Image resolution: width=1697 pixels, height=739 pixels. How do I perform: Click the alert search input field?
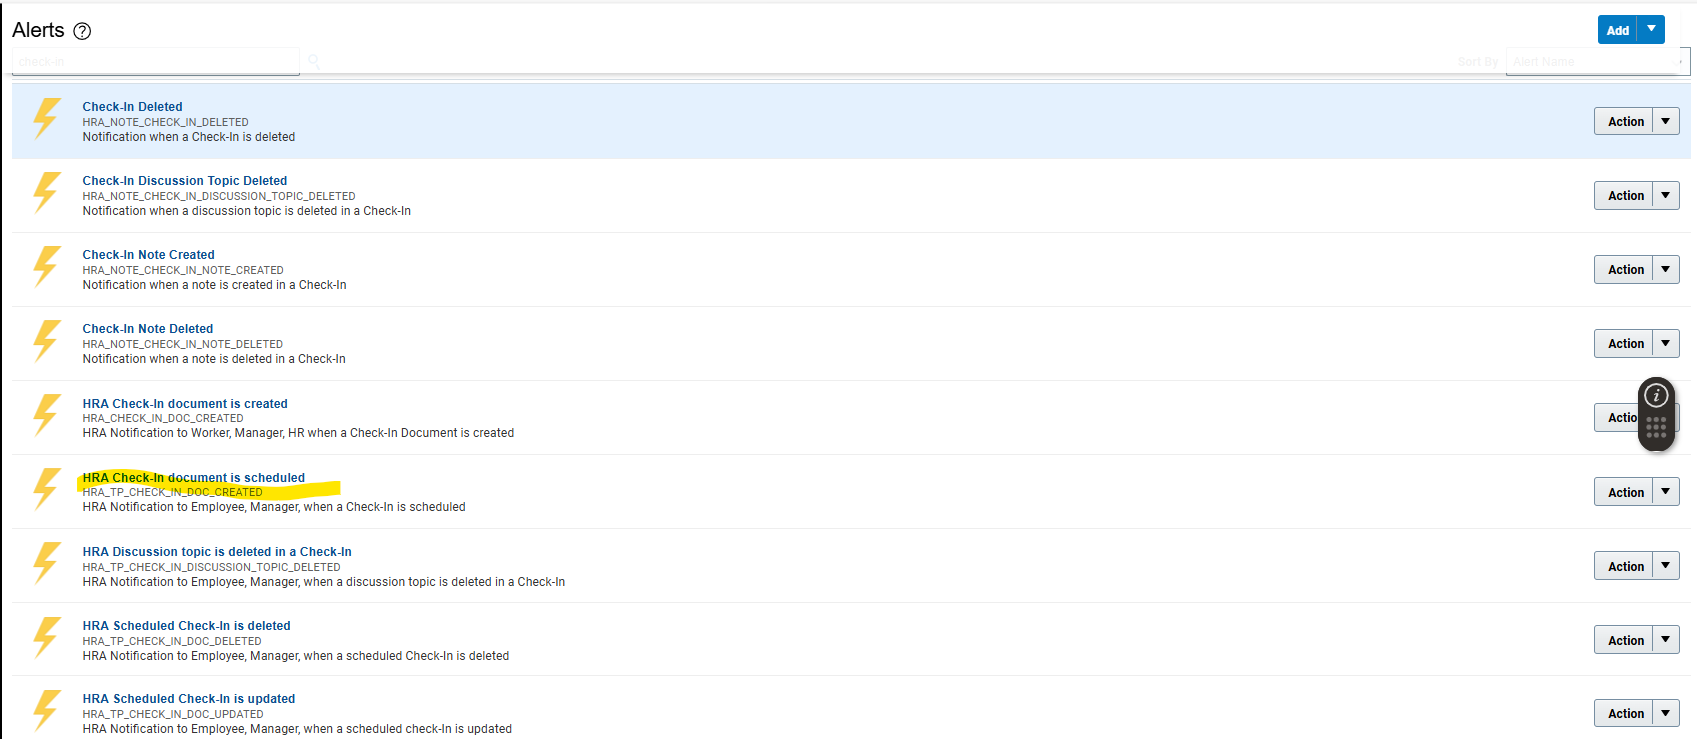(156, 62)
